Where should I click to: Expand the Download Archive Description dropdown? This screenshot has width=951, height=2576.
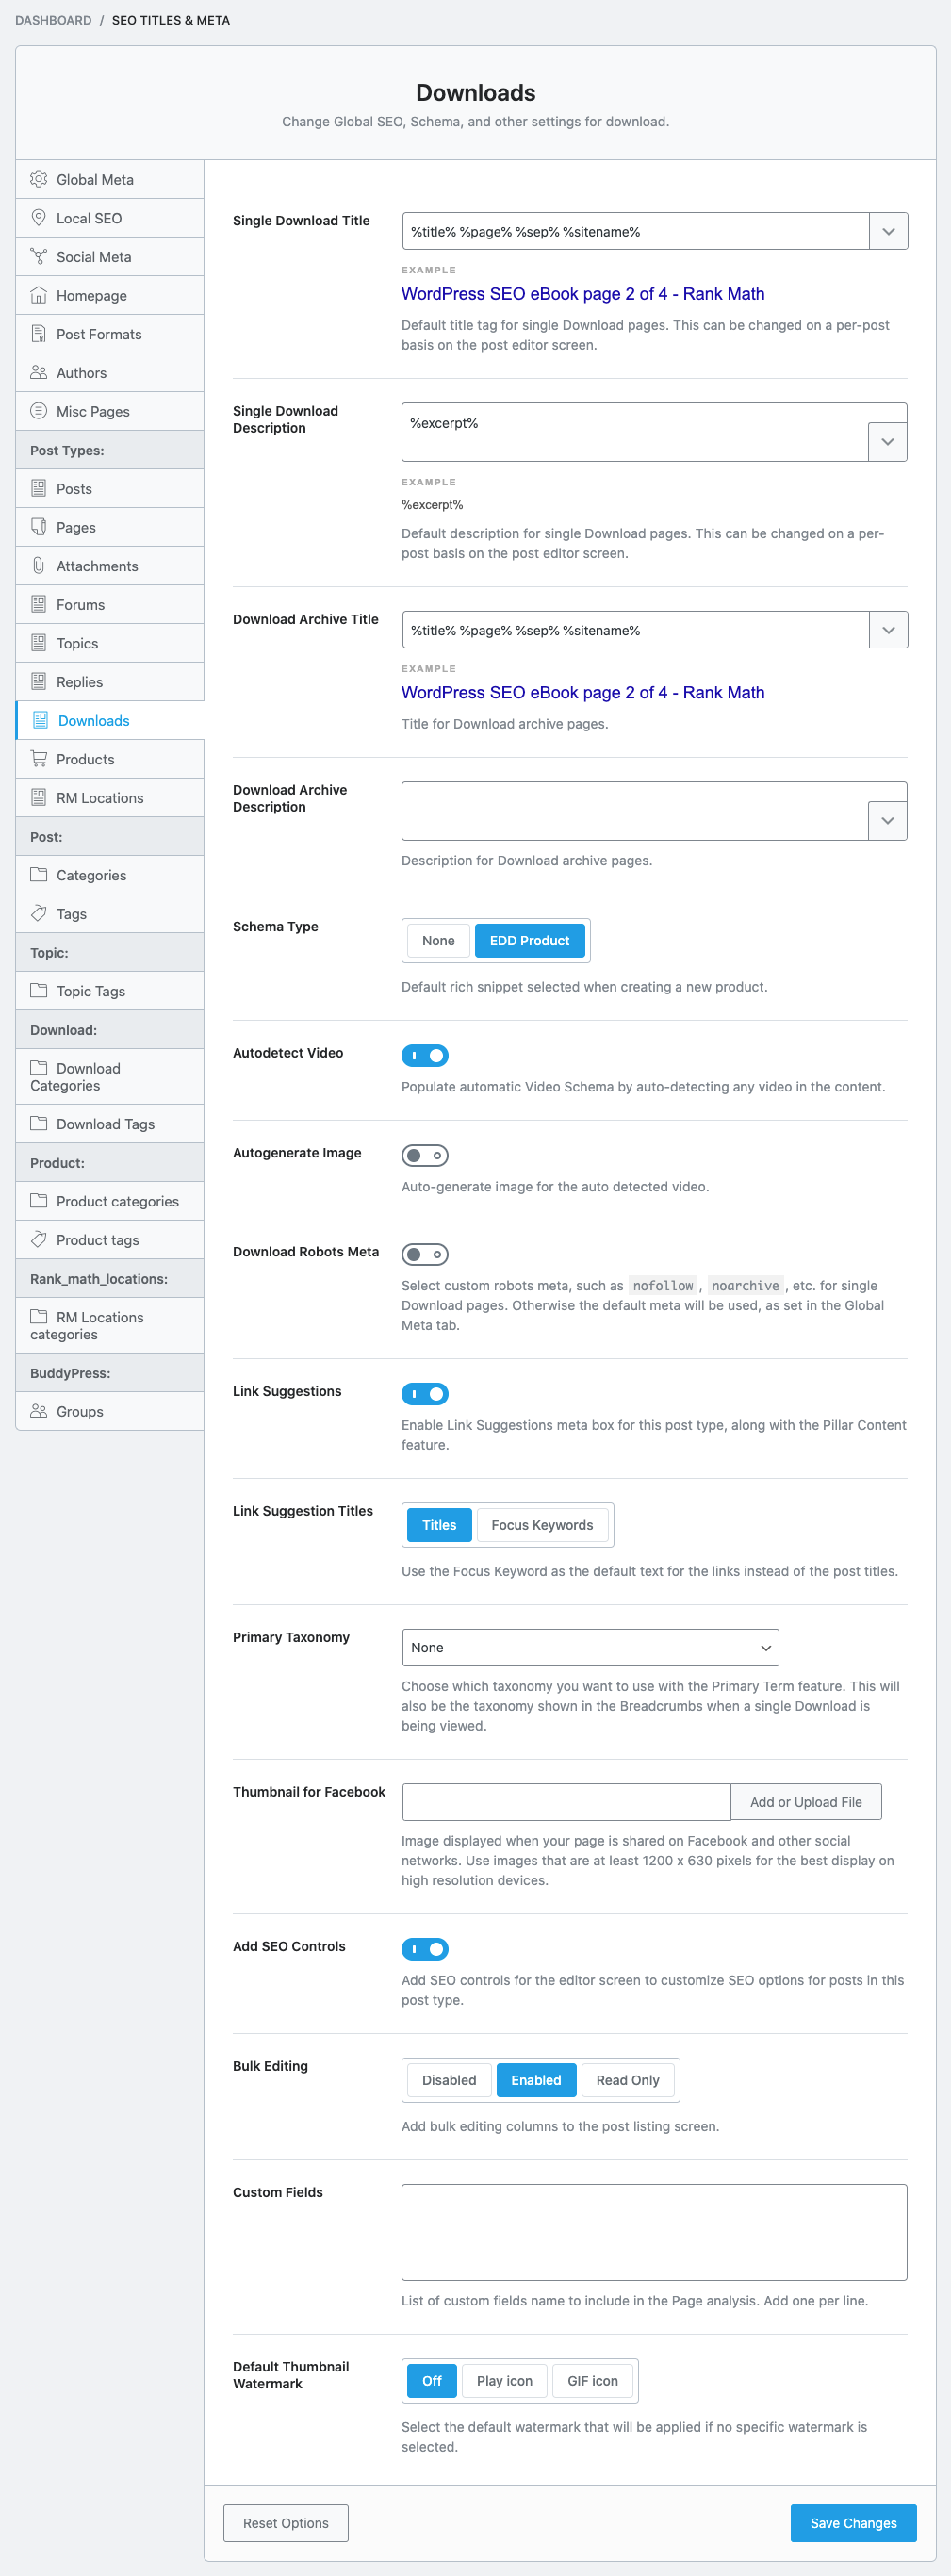(886, 820)
